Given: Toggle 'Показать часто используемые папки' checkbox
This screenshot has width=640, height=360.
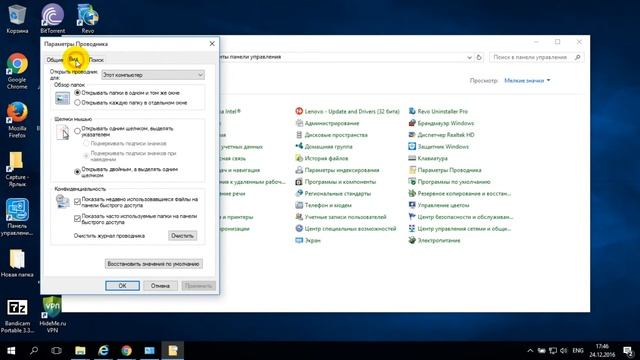Looking at the screenshot, I should [x=77, y=219].
